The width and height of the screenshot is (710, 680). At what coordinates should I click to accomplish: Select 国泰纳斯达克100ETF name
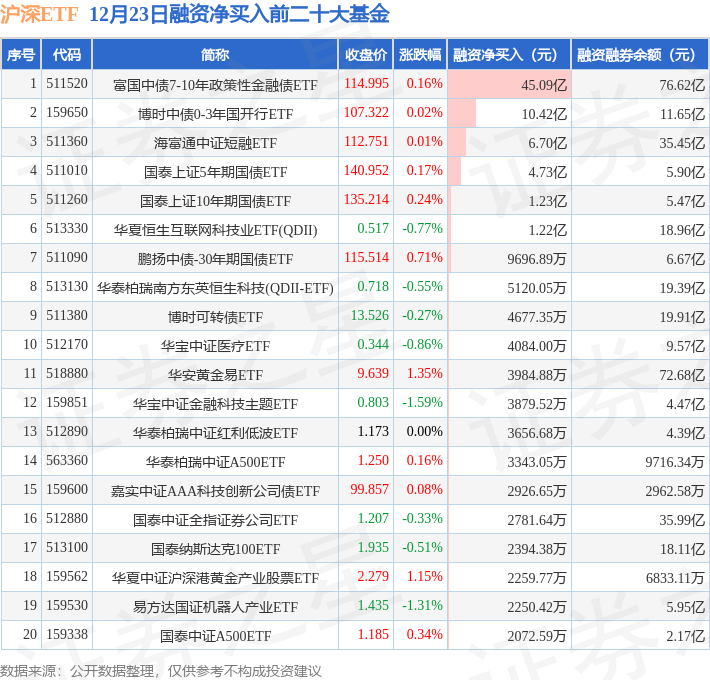215,549
